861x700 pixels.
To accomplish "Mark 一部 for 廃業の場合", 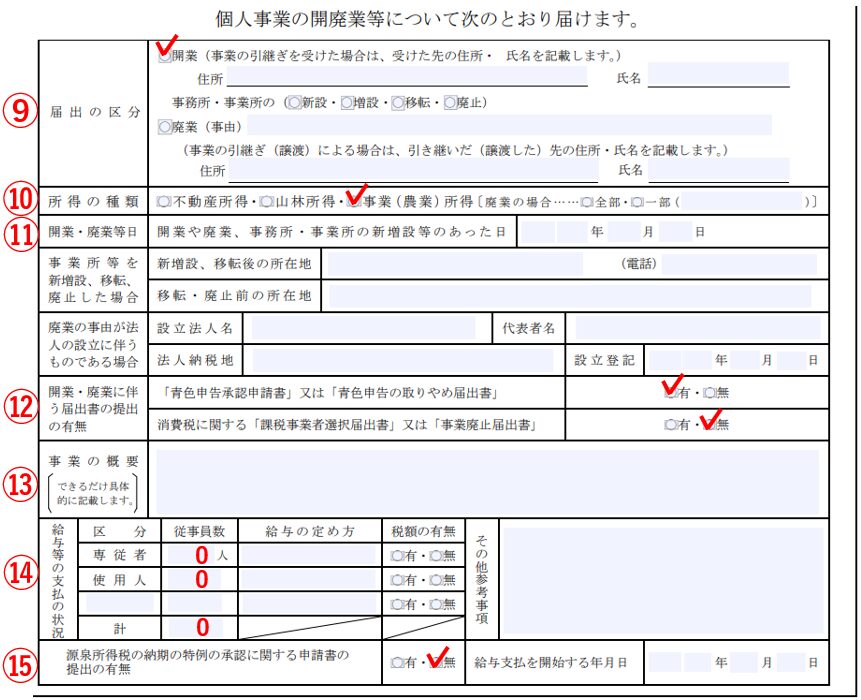I will coord(637,203).
